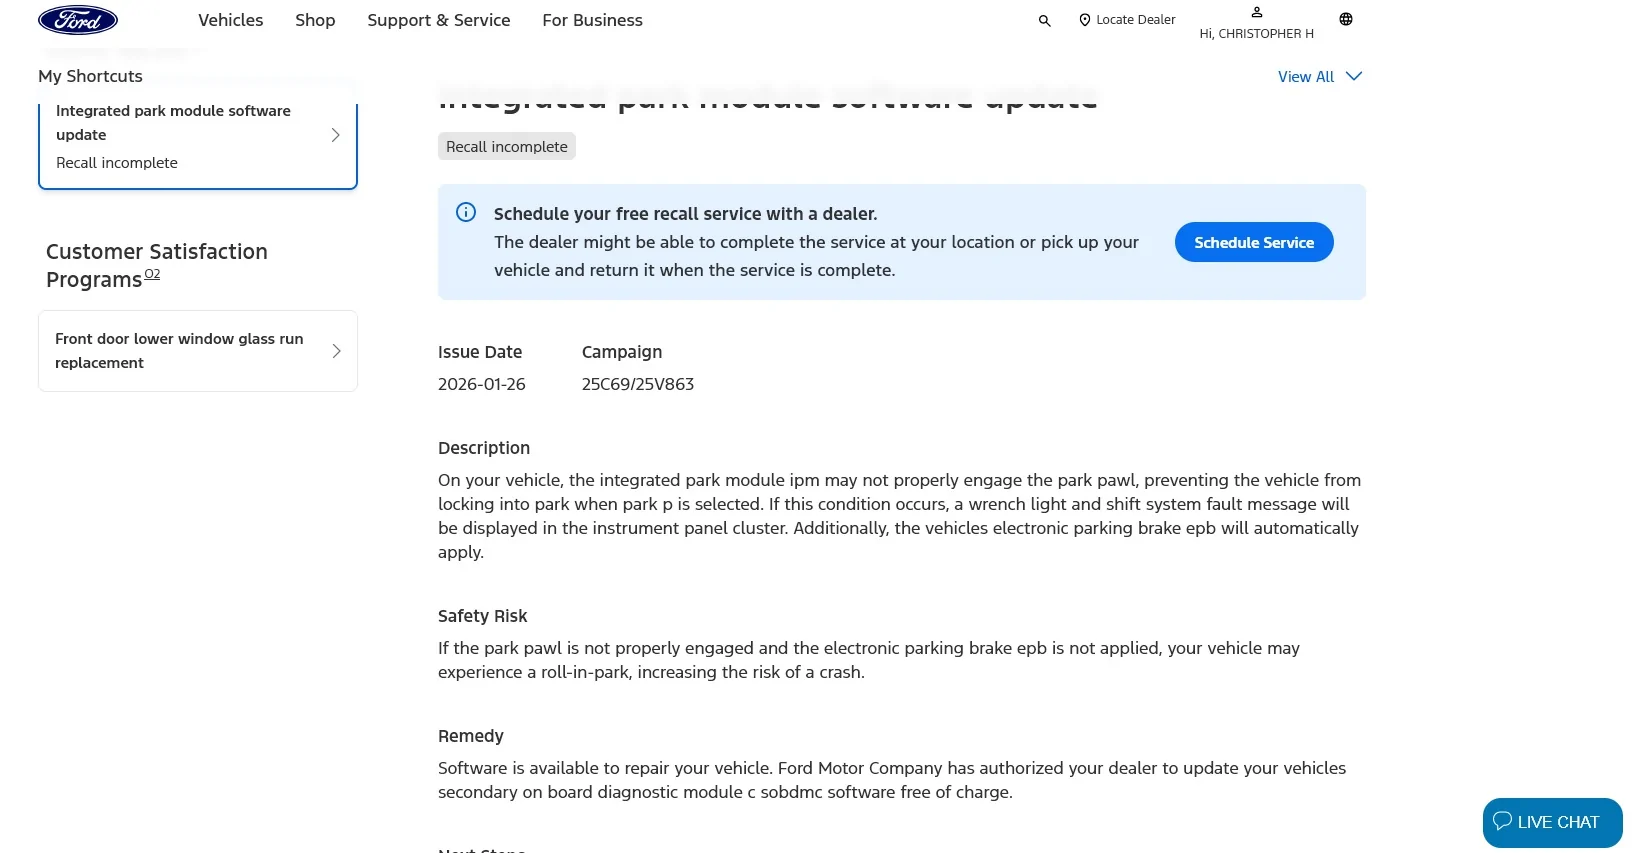Open the globe language selector
1643x853 pixels.
1346,19
